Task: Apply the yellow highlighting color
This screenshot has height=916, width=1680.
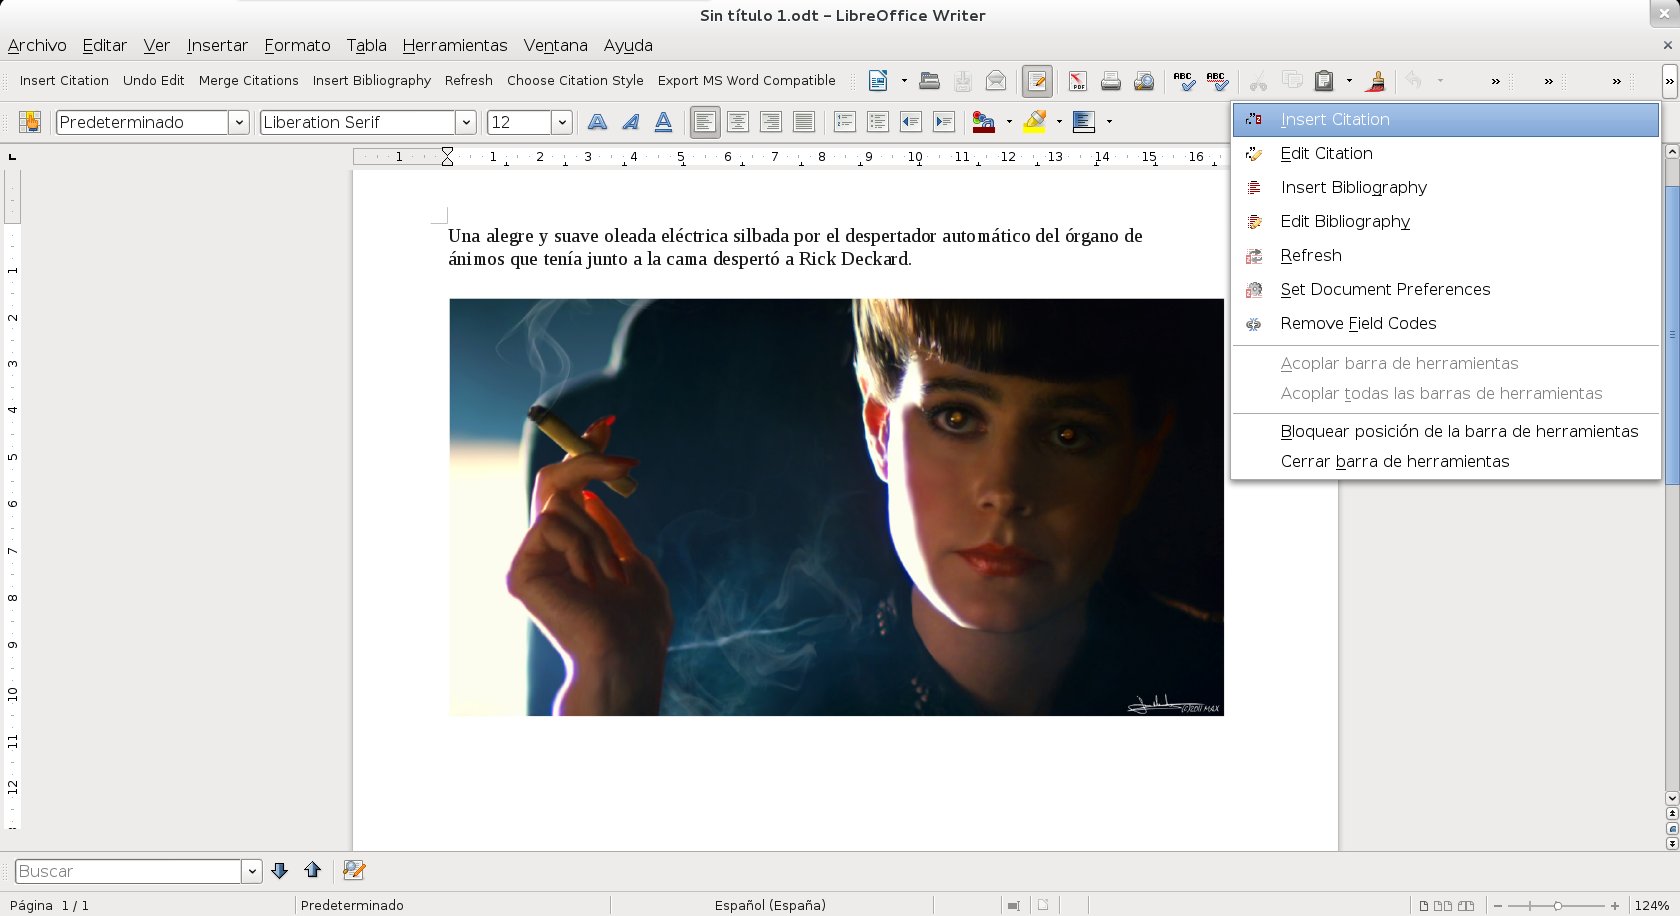Action: (1035, 122)
